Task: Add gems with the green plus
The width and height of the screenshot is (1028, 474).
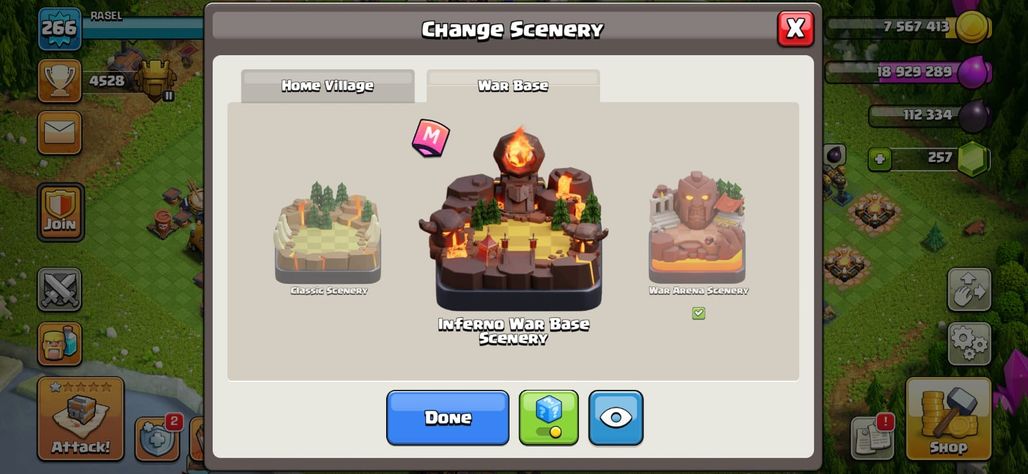Action: pyautogui.click(x=879, y=159)
